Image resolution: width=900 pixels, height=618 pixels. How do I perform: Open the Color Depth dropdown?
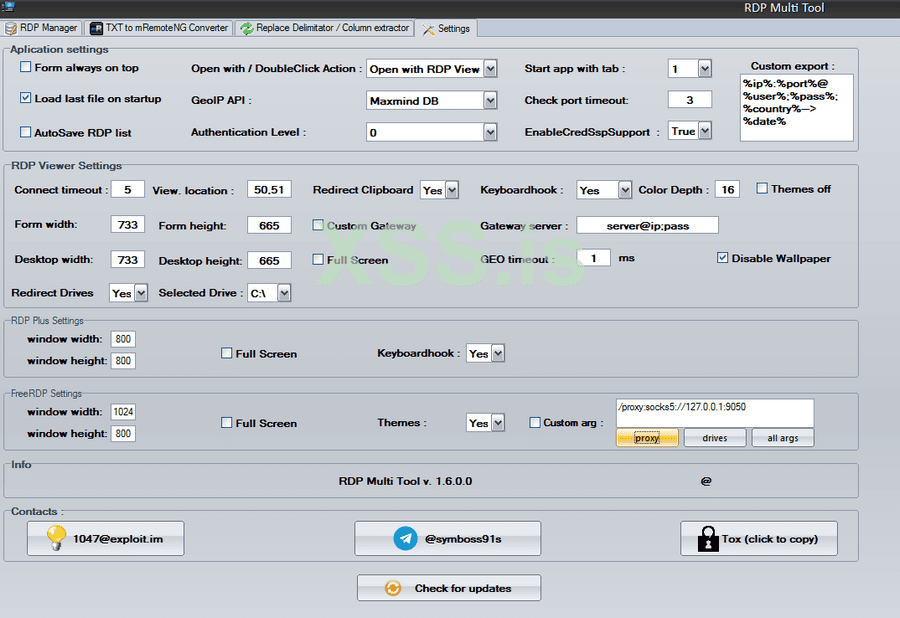[x=727, y=190]
